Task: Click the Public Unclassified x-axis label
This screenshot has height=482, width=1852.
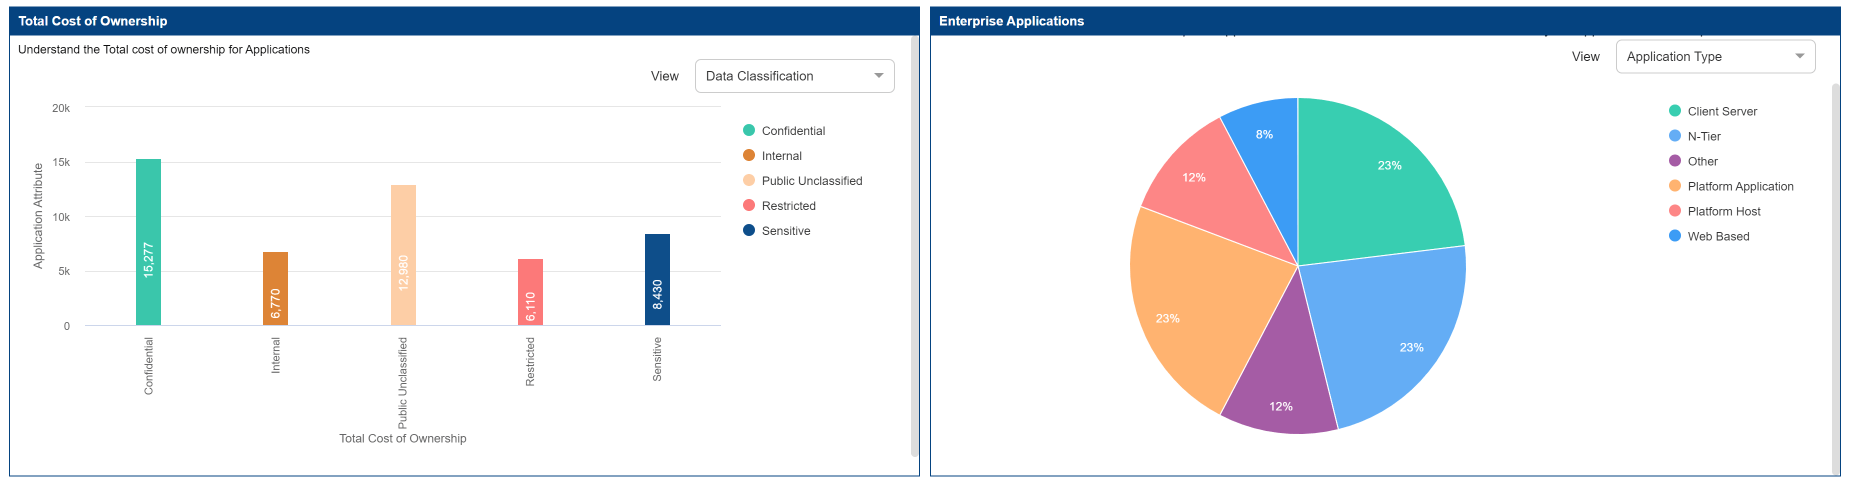Action: tap(403, 382)
